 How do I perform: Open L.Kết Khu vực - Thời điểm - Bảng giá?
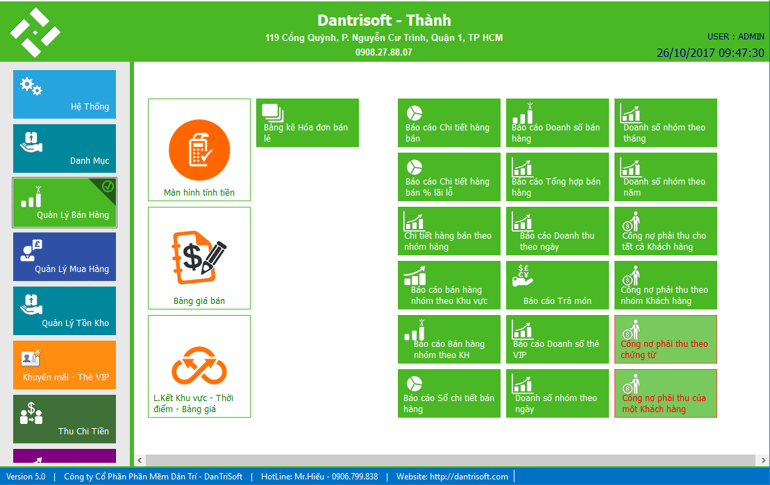[x=199, y=366]
